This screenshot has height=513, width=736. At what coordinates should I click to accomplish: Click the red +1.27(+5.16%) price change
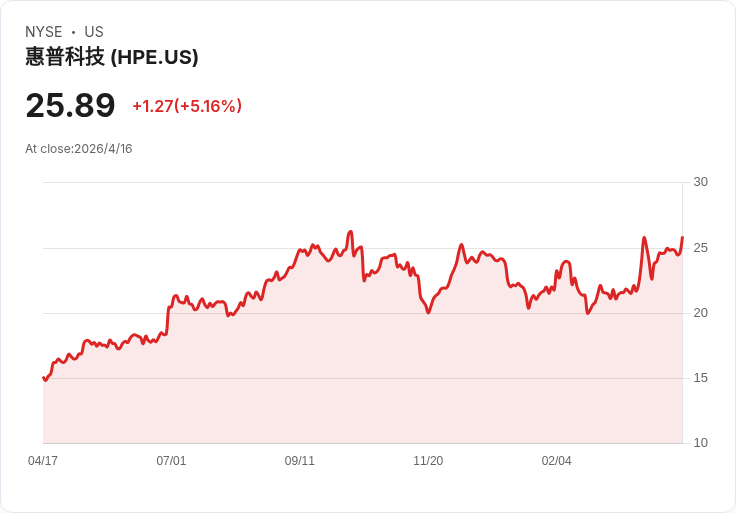pos(187,106)
